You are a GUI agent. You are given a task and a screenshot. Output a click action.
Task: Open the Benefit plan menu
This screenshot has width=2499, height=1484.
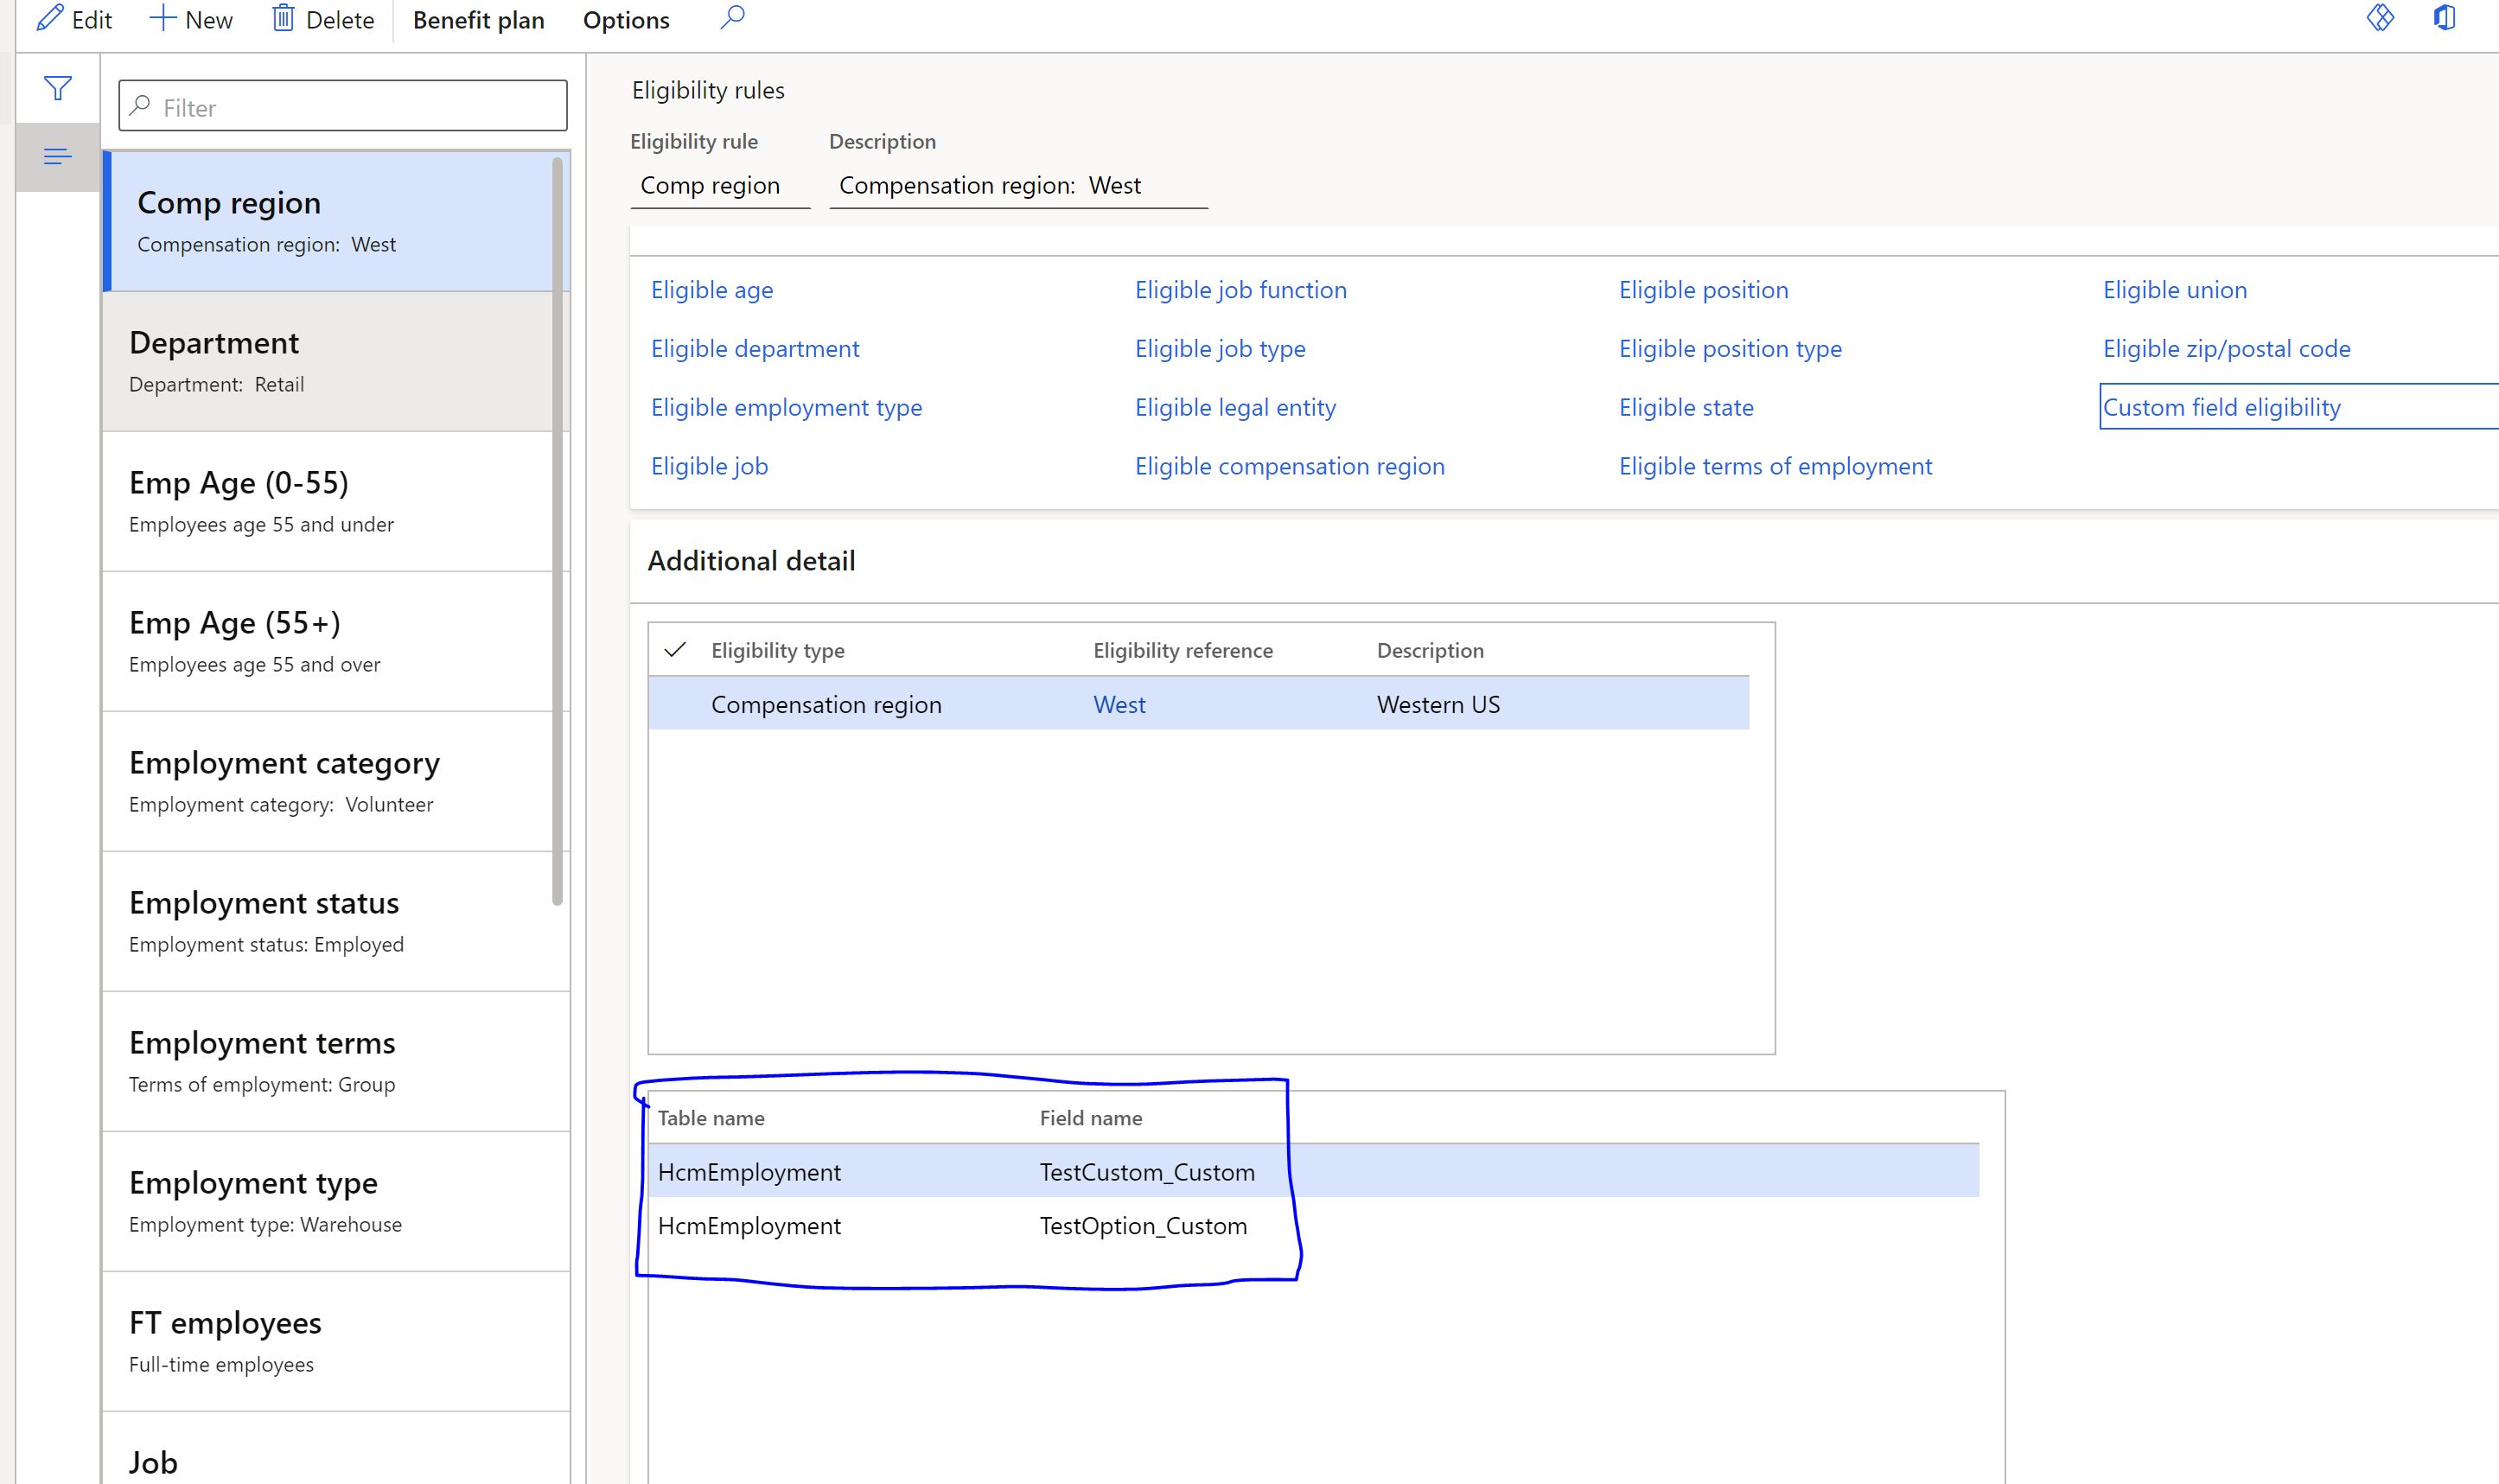(481, 19)
